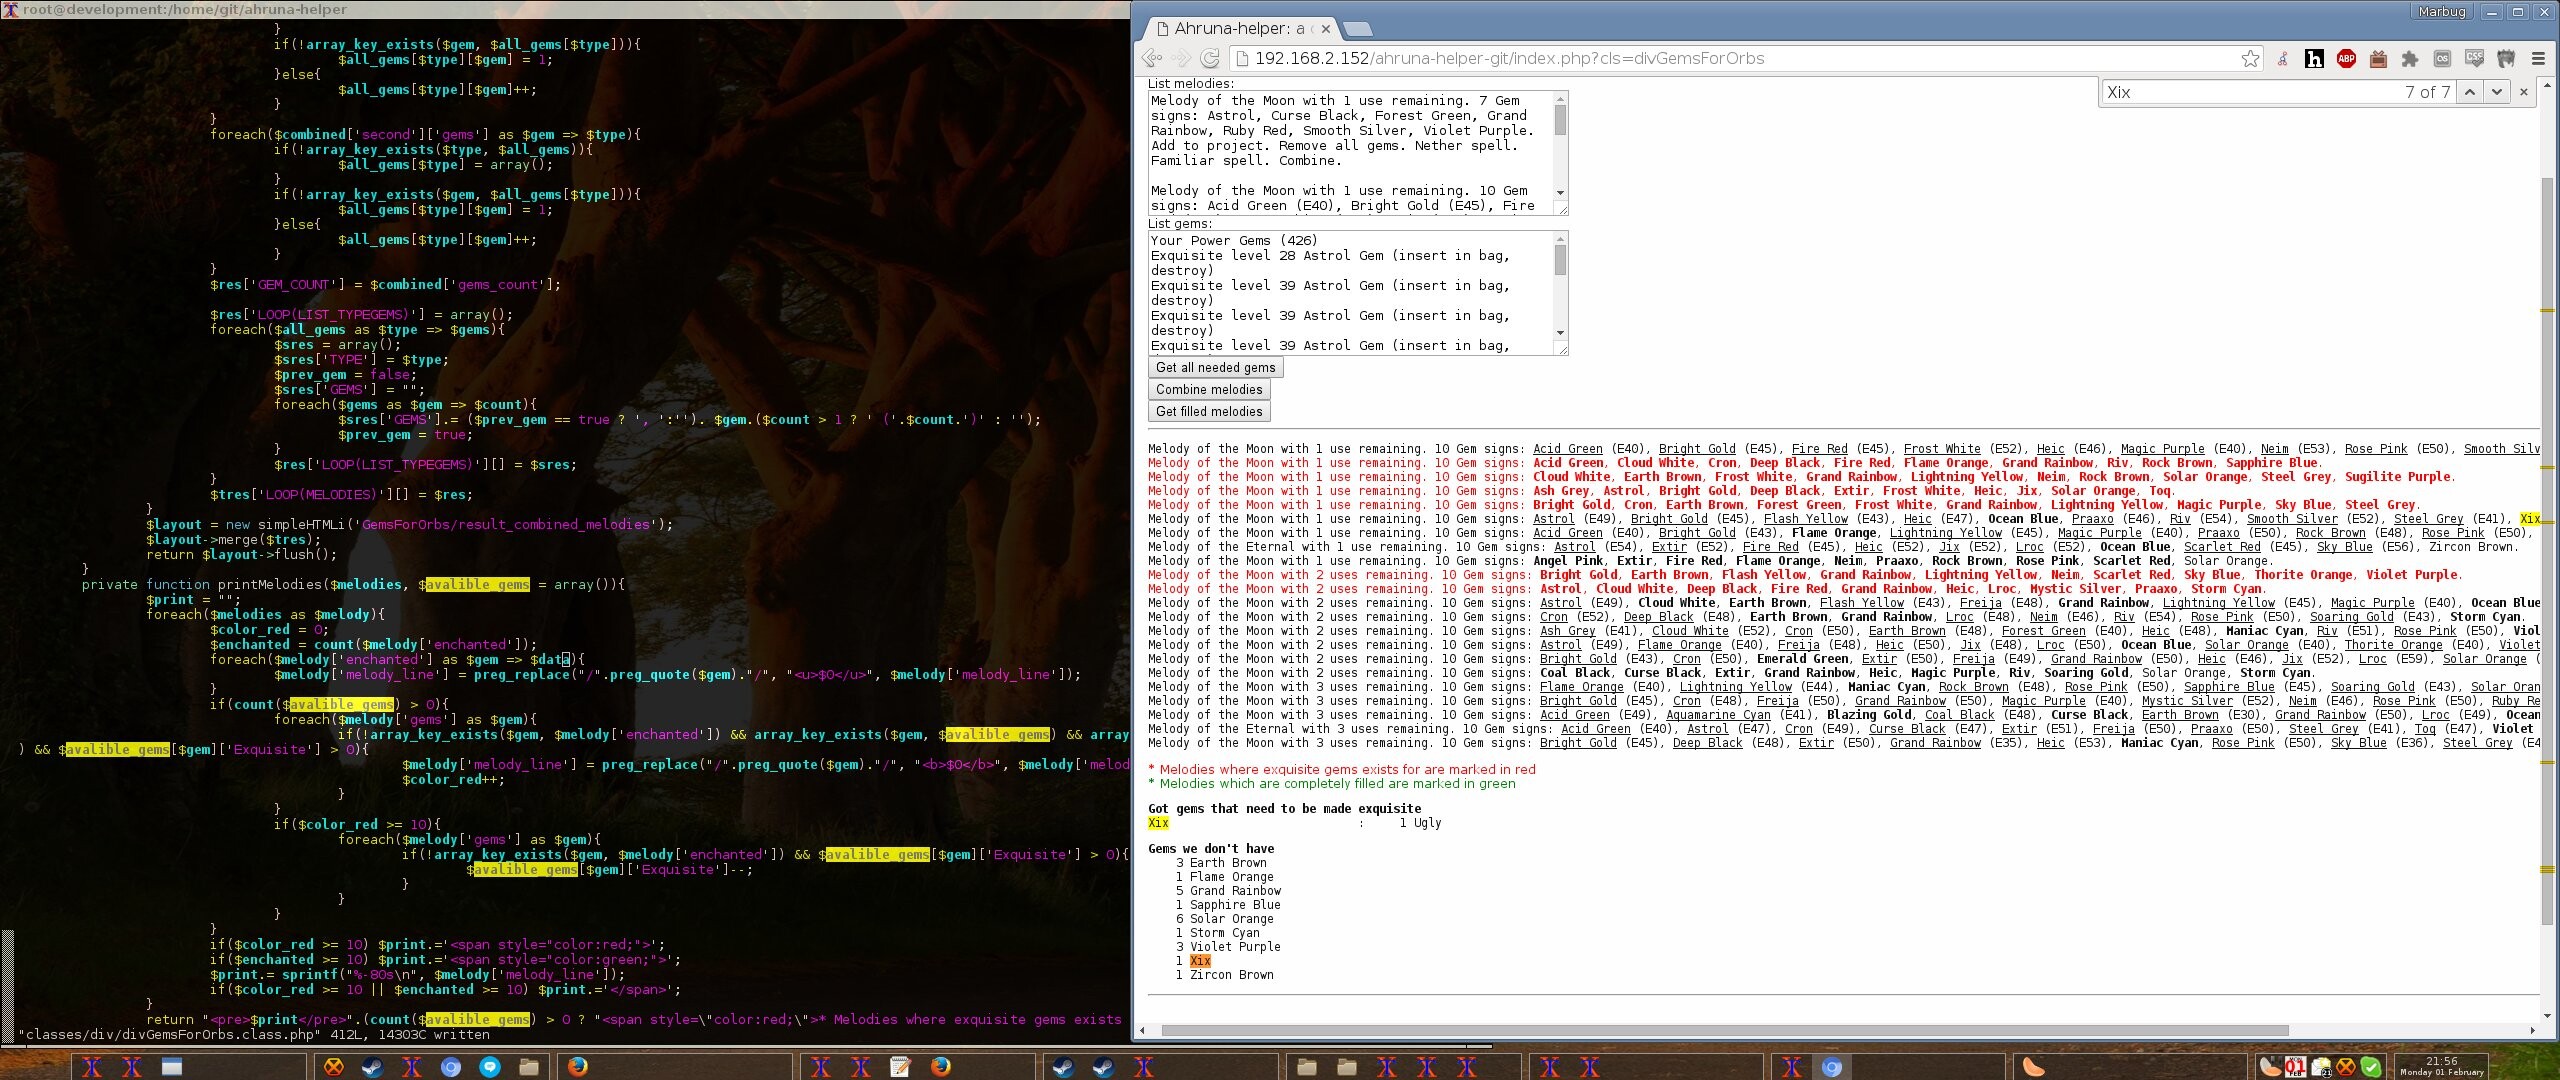Screen dimensions: 2560x1080
Task: Click the 'Get filled melodies' button
Action: click(x=1209, y=411)
